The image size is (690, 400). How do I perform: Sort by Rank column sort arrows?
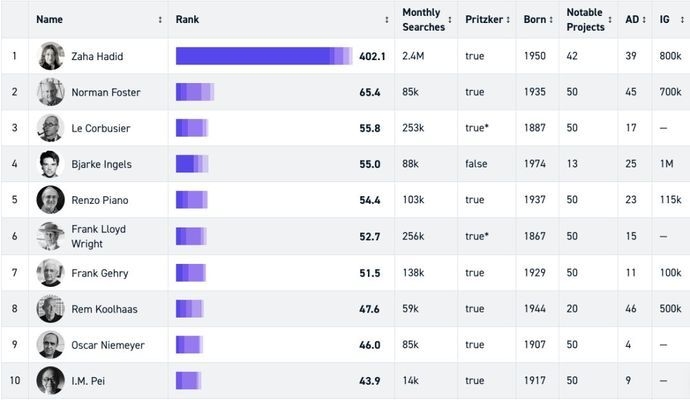[387, 20]
